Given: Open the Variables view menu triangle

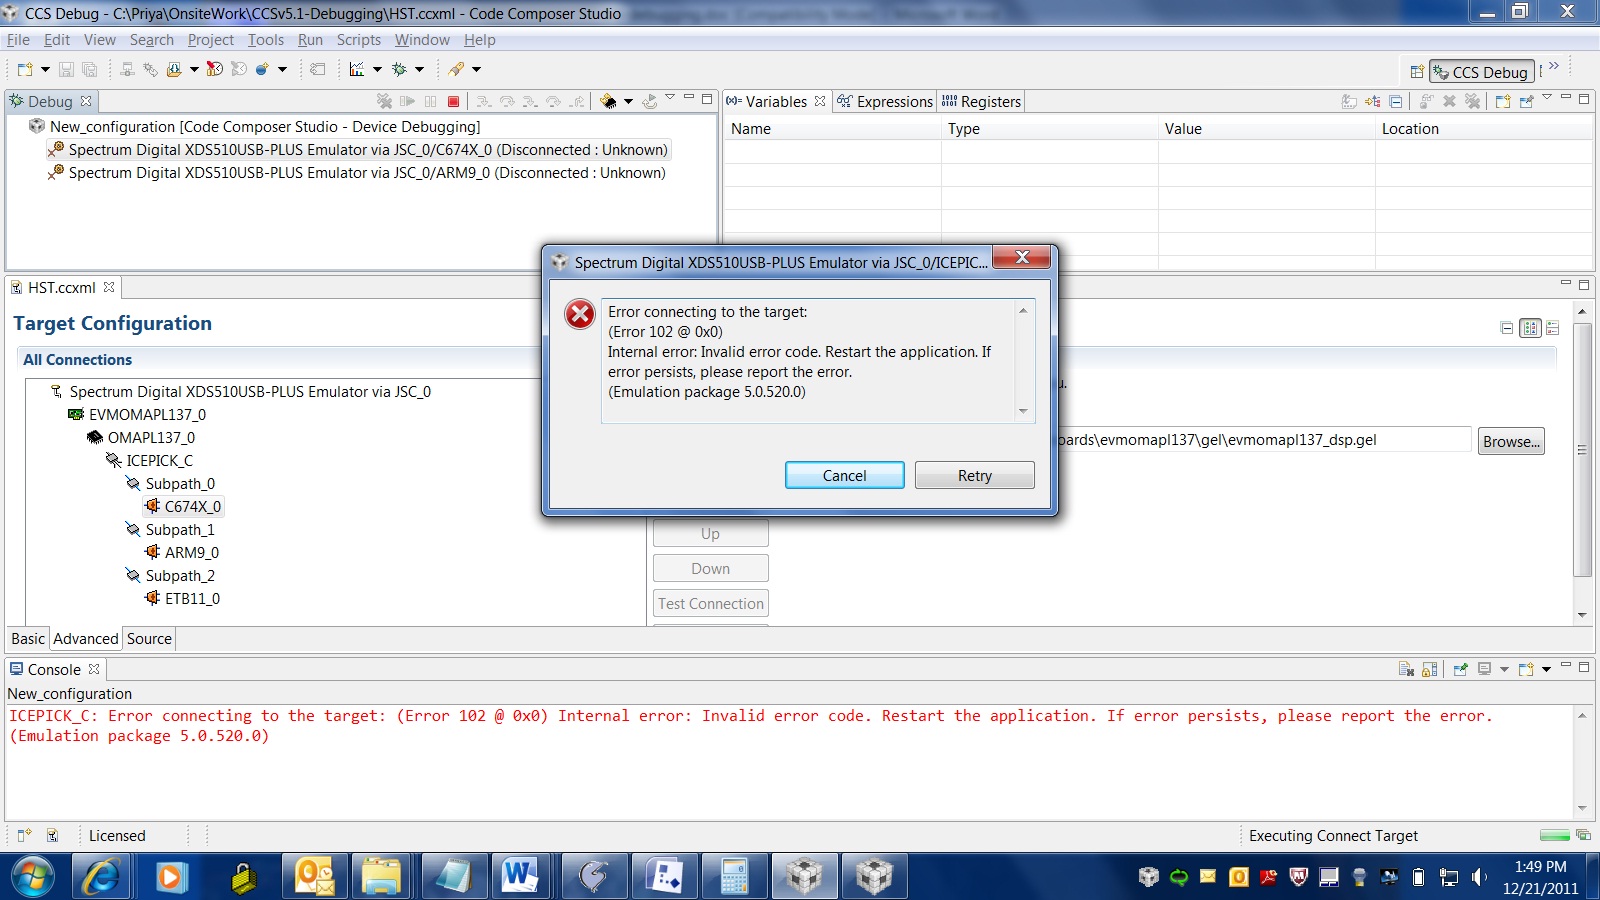Looking at the screenshot, I should point(1547,98).
